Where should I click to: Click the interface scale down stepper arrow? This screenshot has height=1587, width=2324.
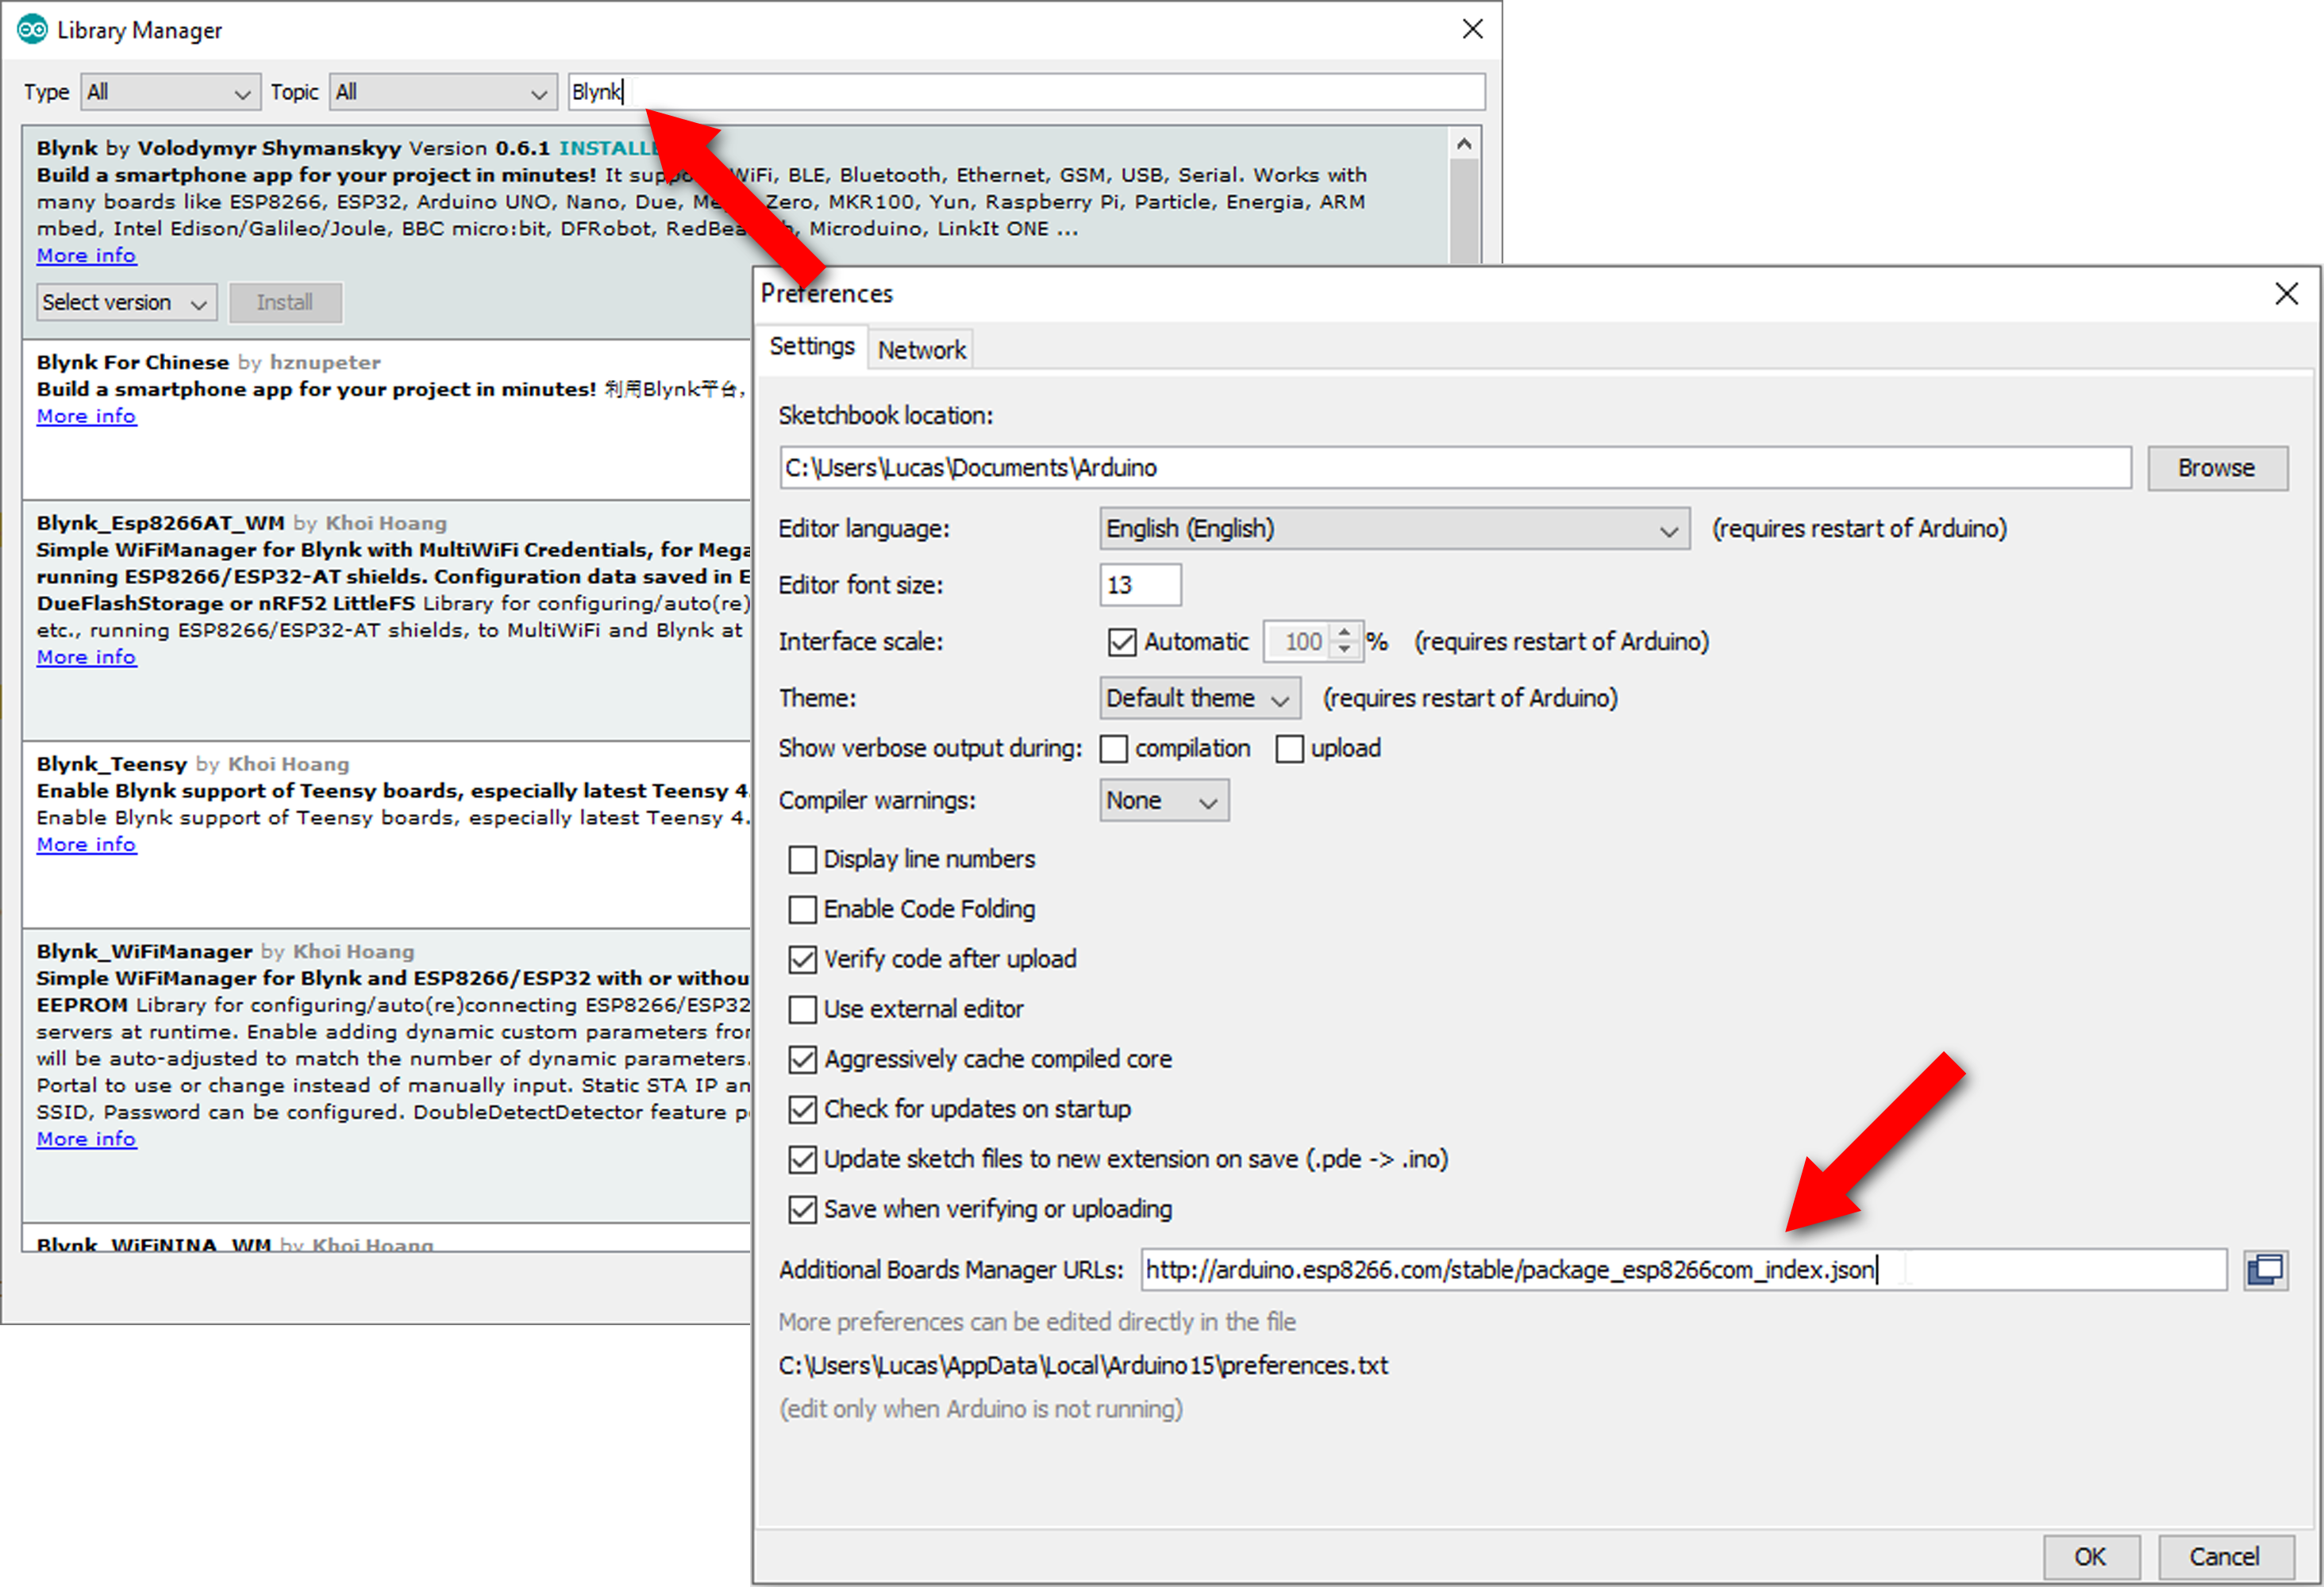1345,650
